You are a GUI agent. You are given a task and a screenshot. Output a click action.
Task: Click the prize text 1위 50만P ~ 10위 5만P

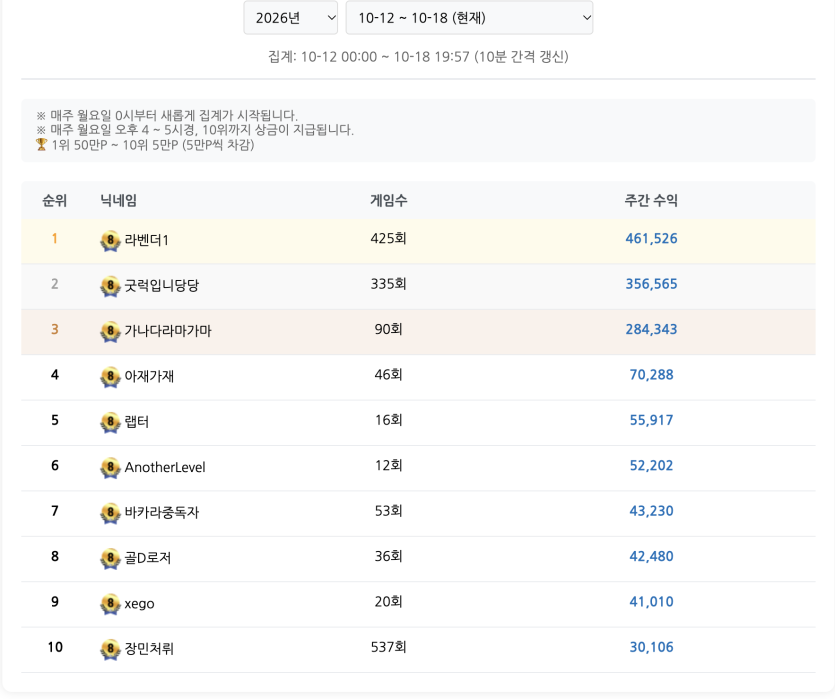[x=153, y=145]
